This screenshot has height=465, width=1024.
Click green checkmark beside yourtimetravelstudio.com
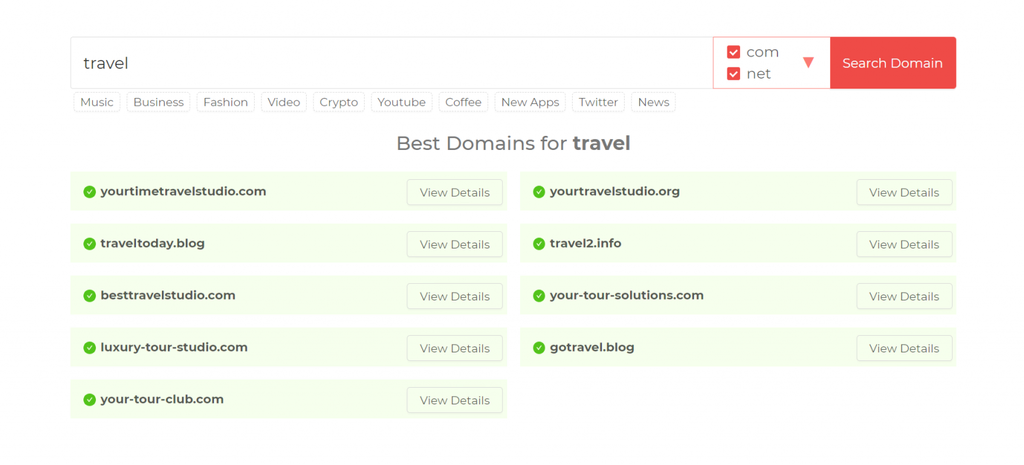coord(89,192)
